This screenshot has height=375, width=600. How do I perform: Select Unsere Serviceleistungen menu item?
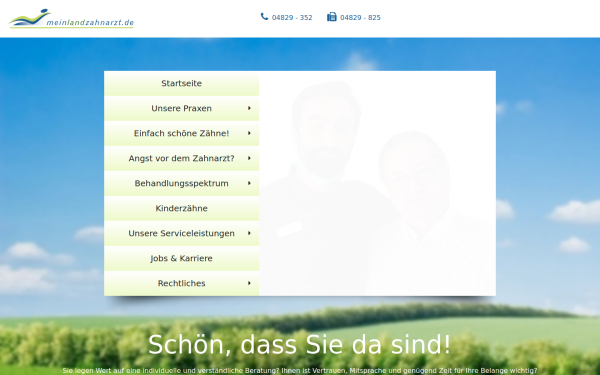tap(181, 233)
